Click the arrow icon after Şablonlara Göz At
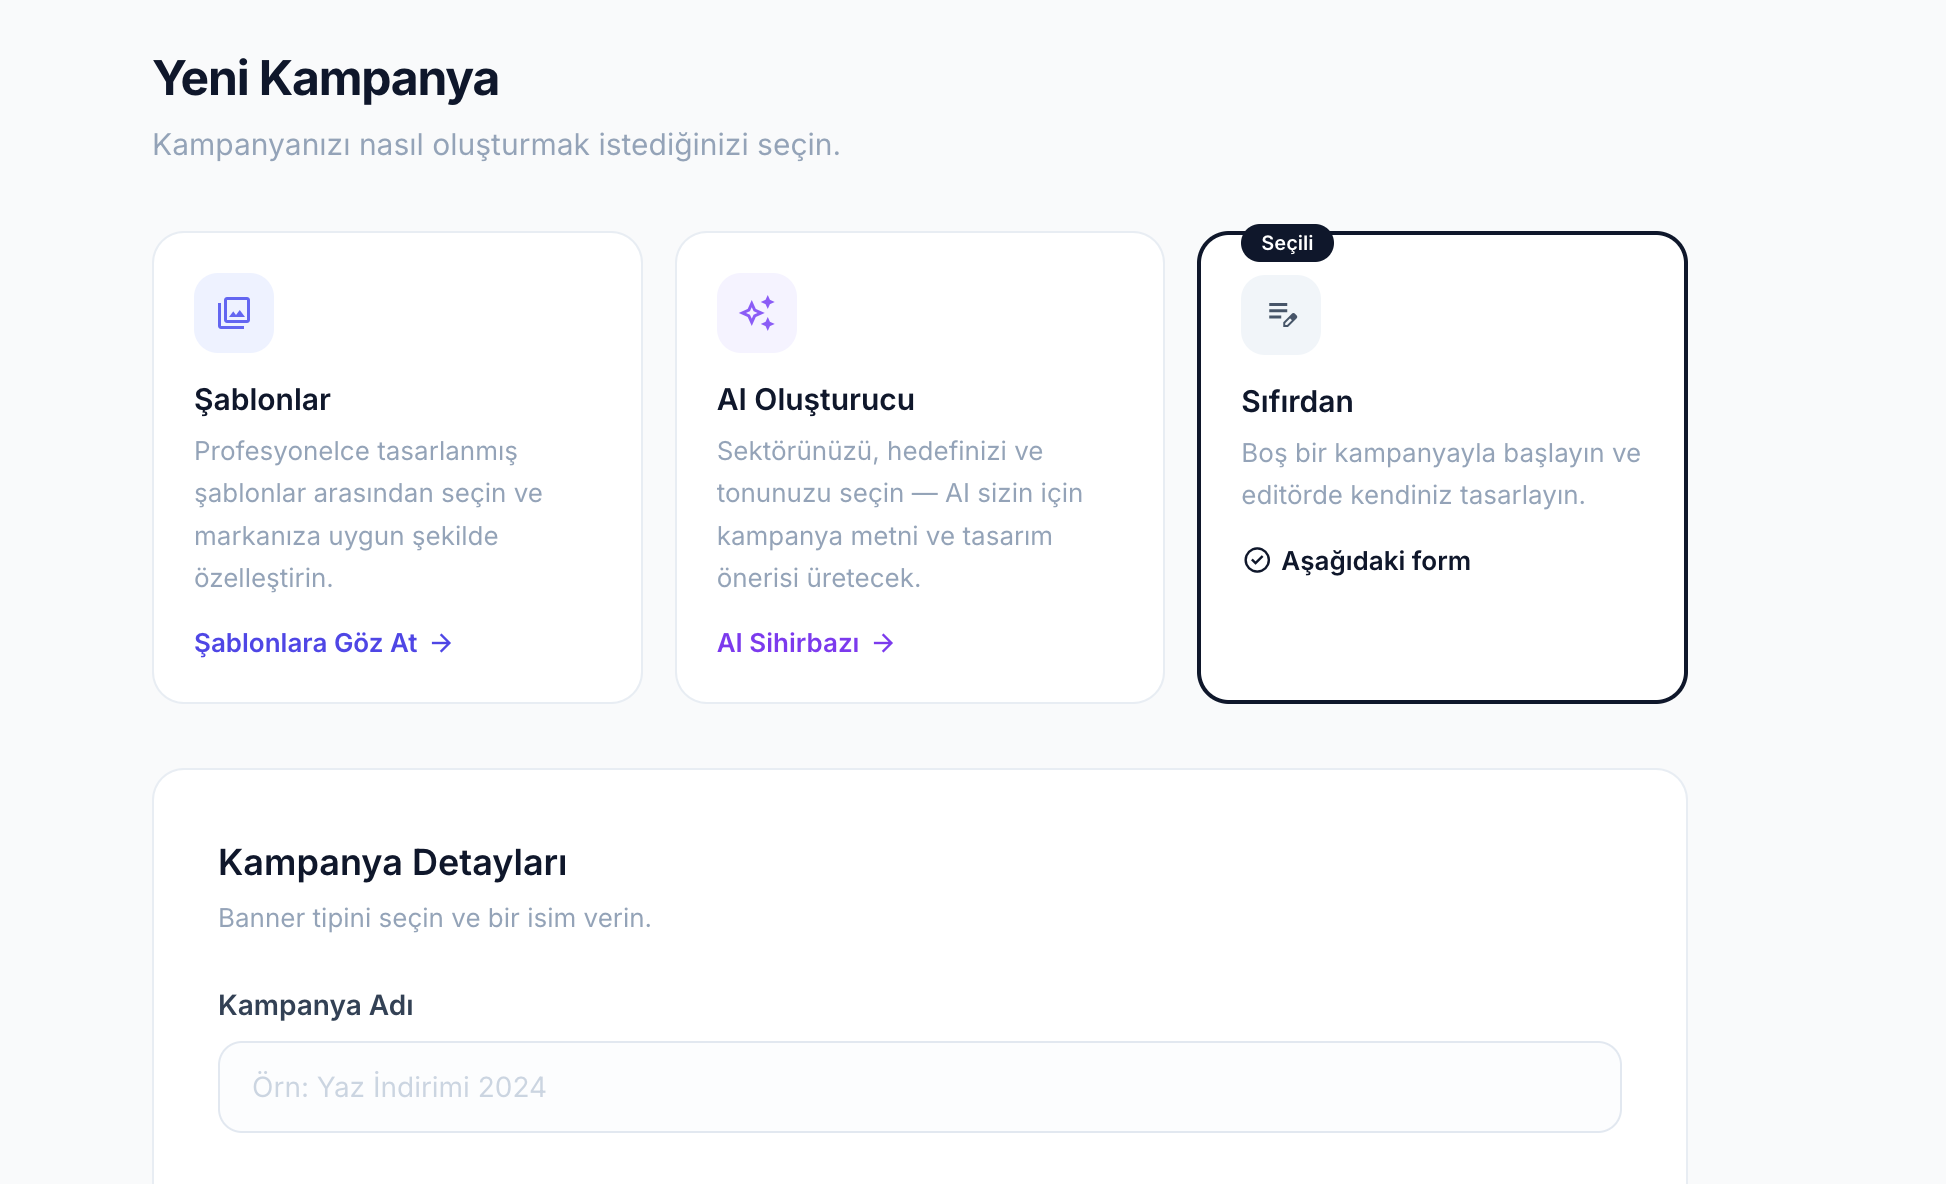 coord(441,643)
